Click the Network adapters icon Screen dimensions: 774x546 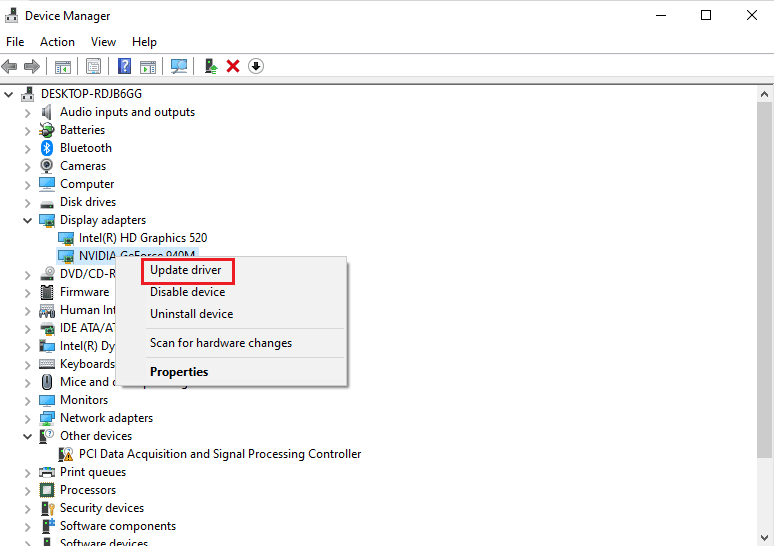coord(47,418)
